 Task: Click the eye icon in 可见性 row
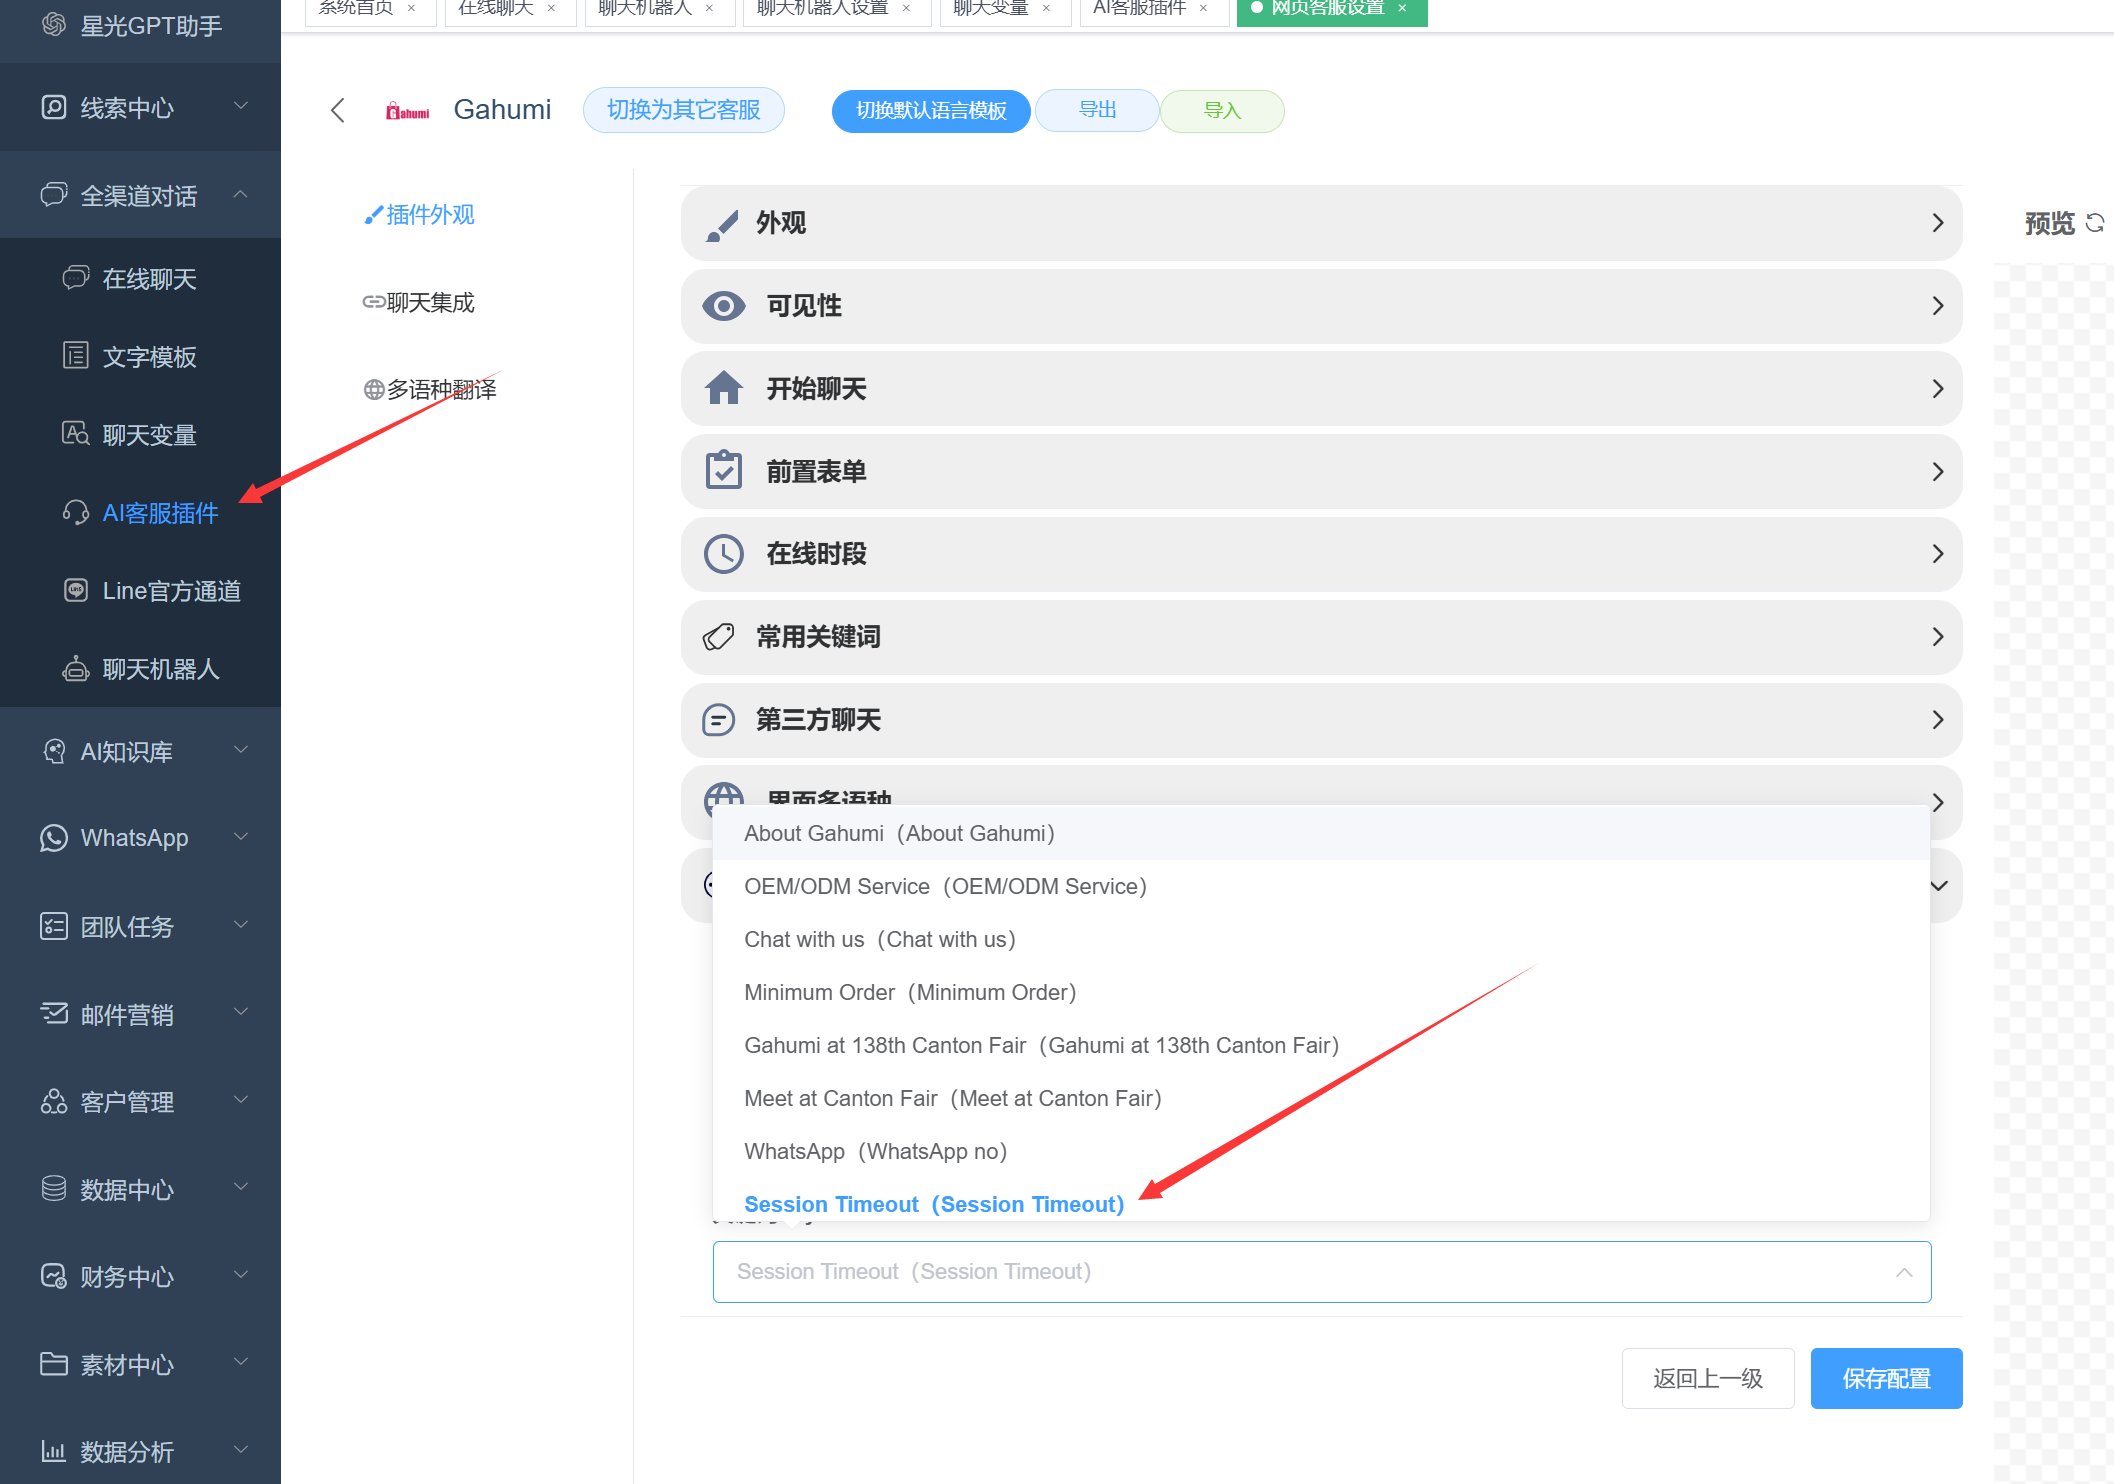tap(724, 306)
